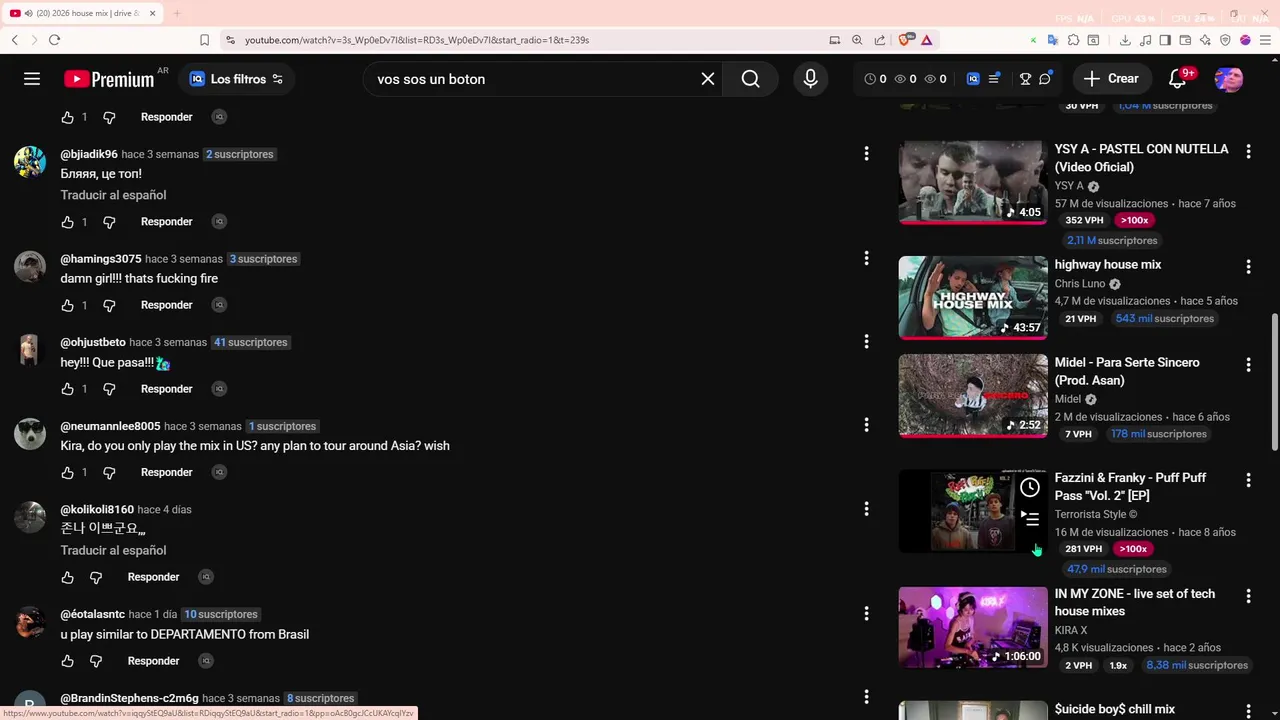Open browser downloads

point(1125,40)
